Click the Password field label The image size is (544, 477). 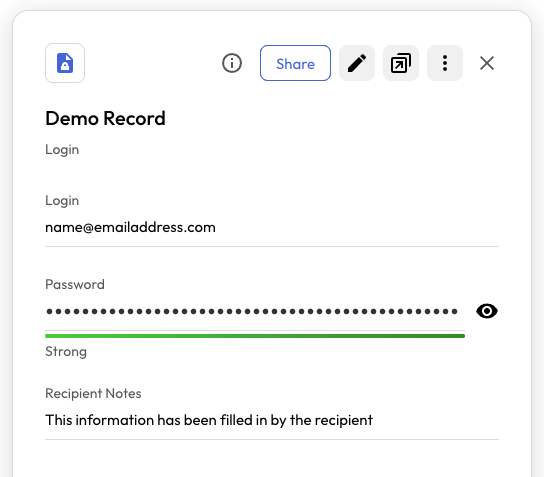[75, 284]
